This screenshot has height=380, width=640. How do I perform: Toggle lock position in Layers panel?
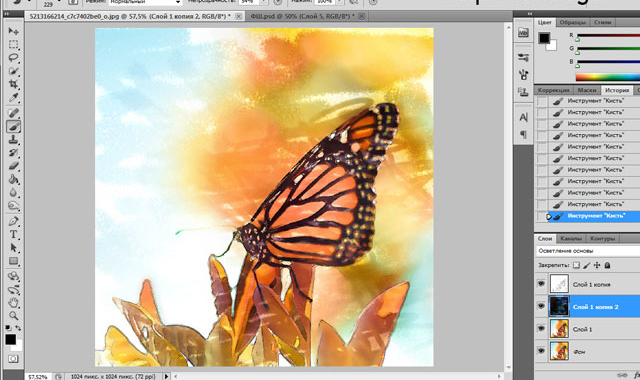point(597,265)
